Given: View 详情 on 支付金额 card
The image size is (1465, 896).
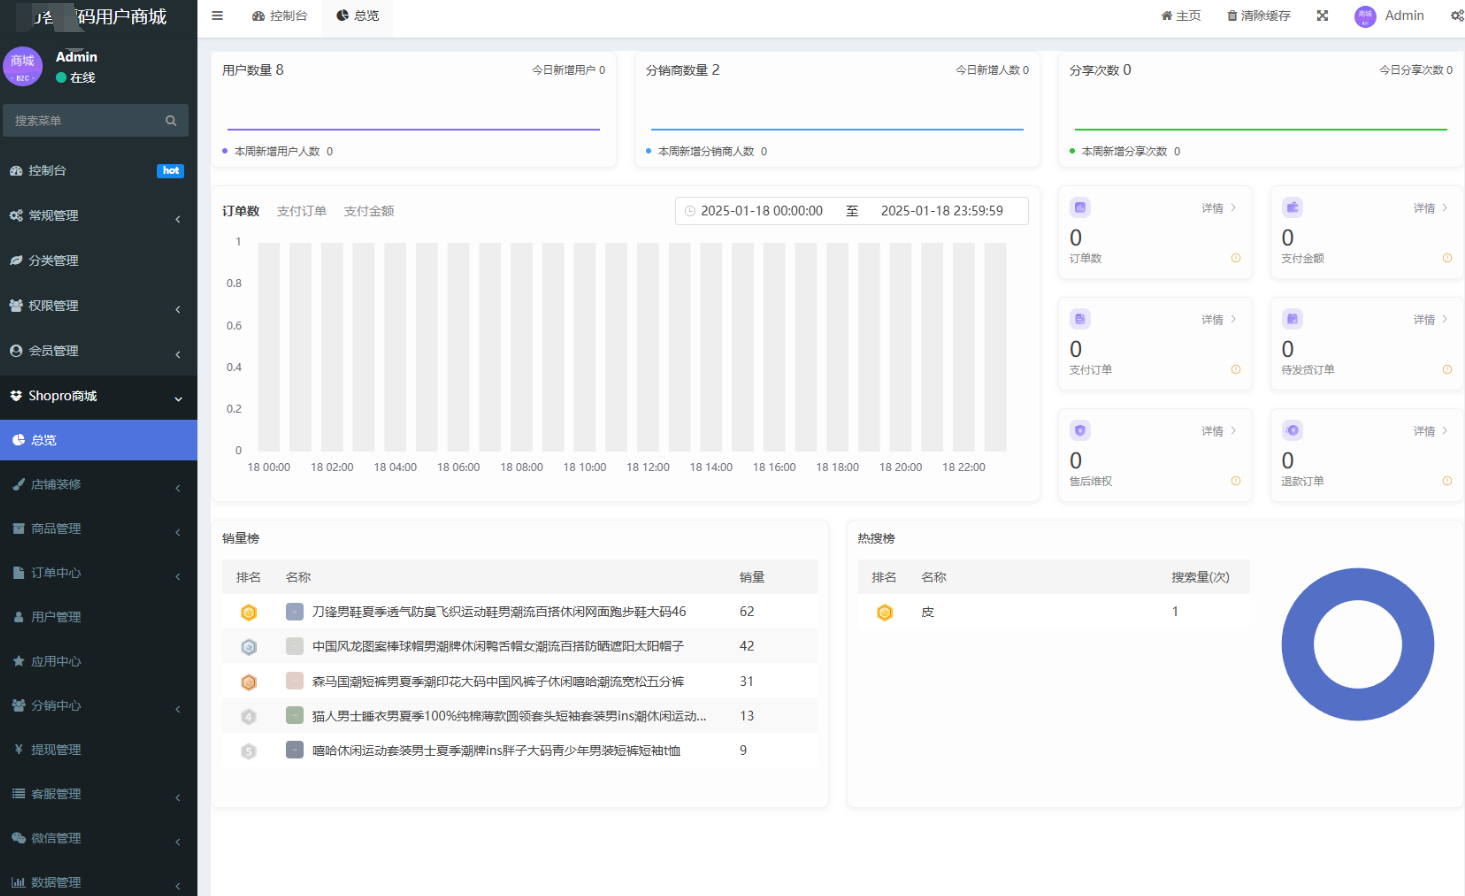Looking at the screenshot, I should 1431,208.
